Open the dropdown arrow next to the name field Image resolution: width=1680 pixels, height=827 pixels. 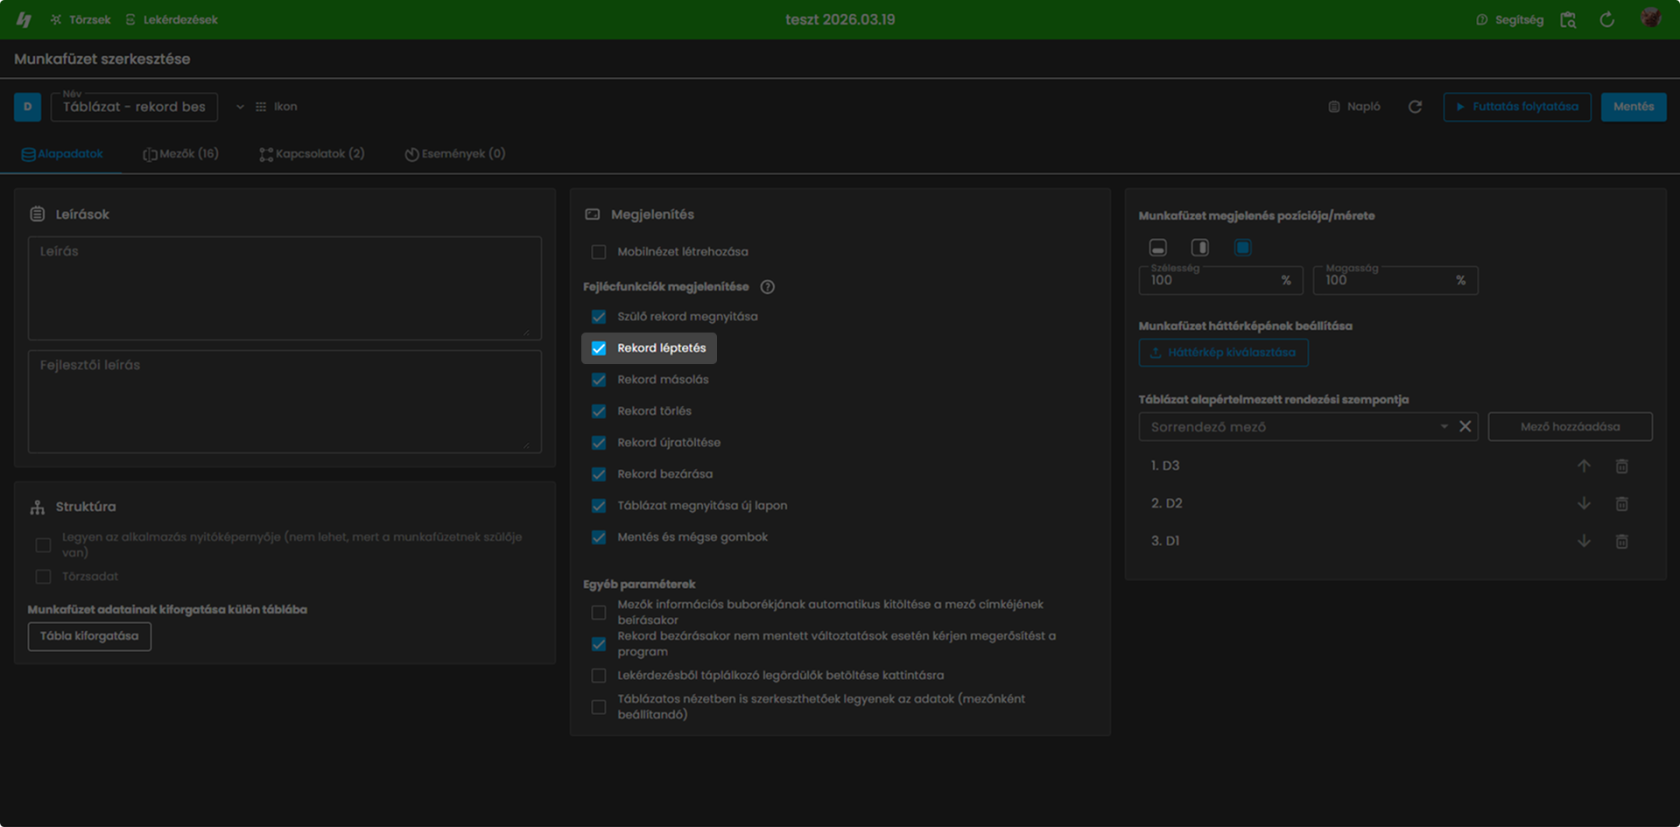point(240,107)
